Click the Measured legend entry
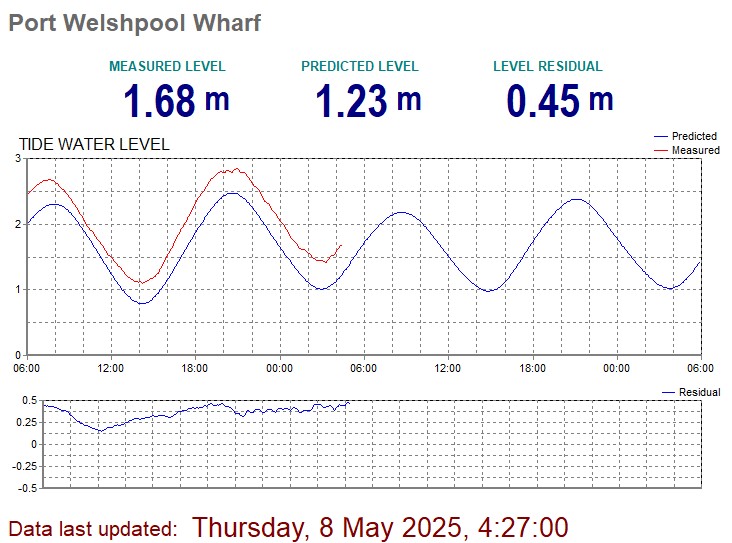The image size is (732, 543). 695,150
